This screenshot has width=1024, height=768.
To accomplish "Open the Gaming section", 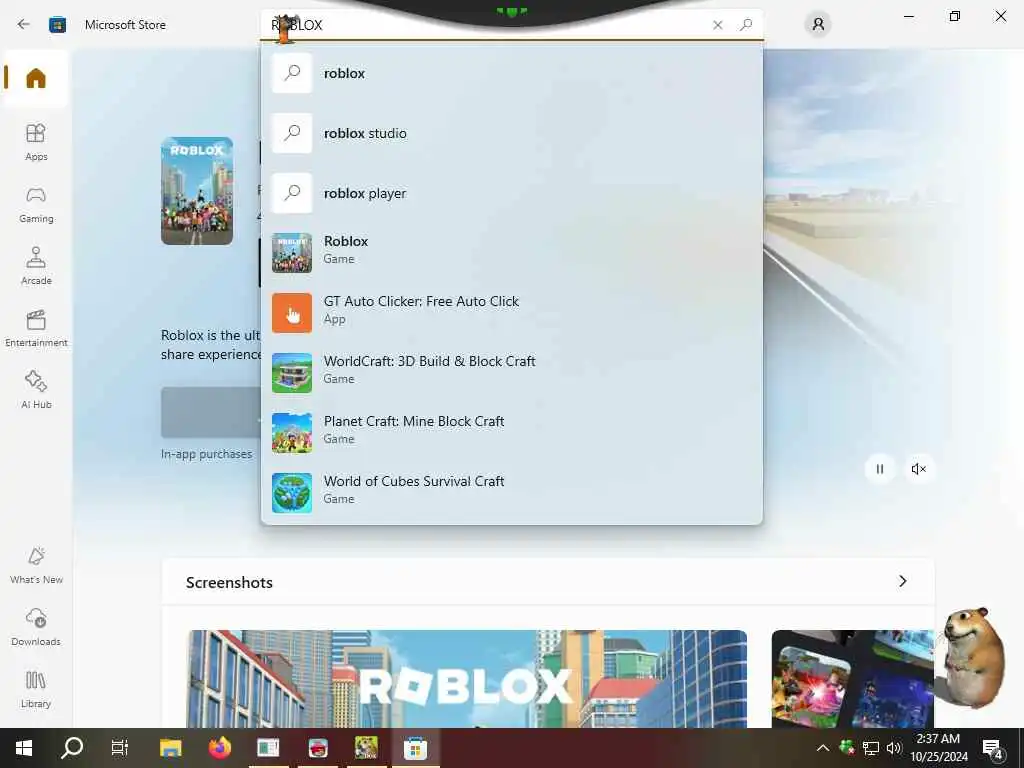I will click(x=36, y=204).
